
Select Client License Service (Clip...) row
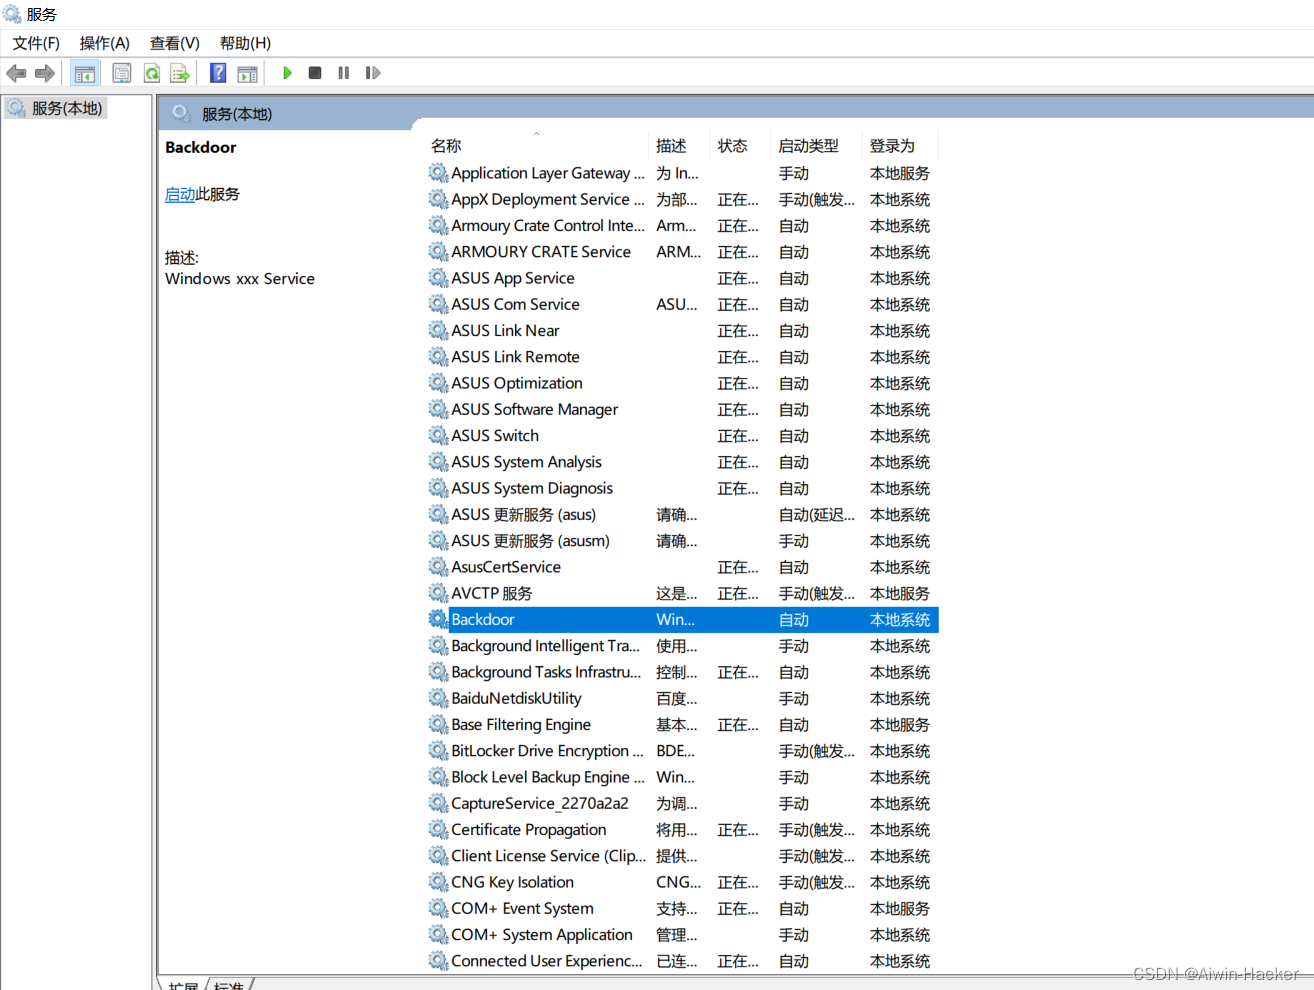(683, 856)
